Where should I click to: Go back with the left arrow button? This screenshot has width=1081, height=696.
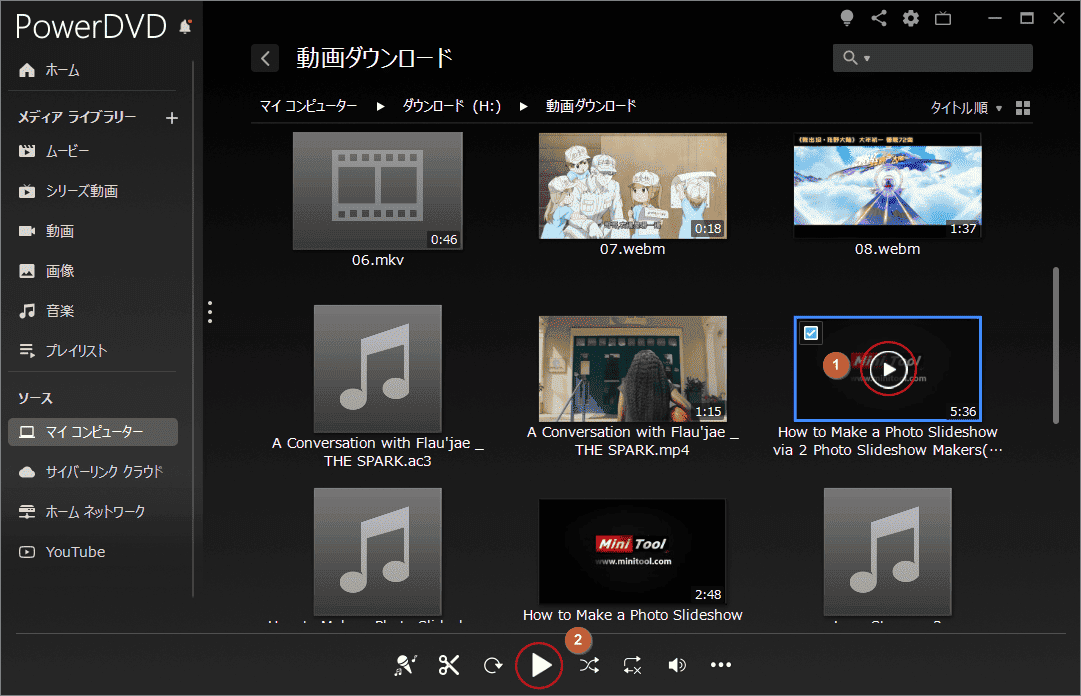pos(265,59)
